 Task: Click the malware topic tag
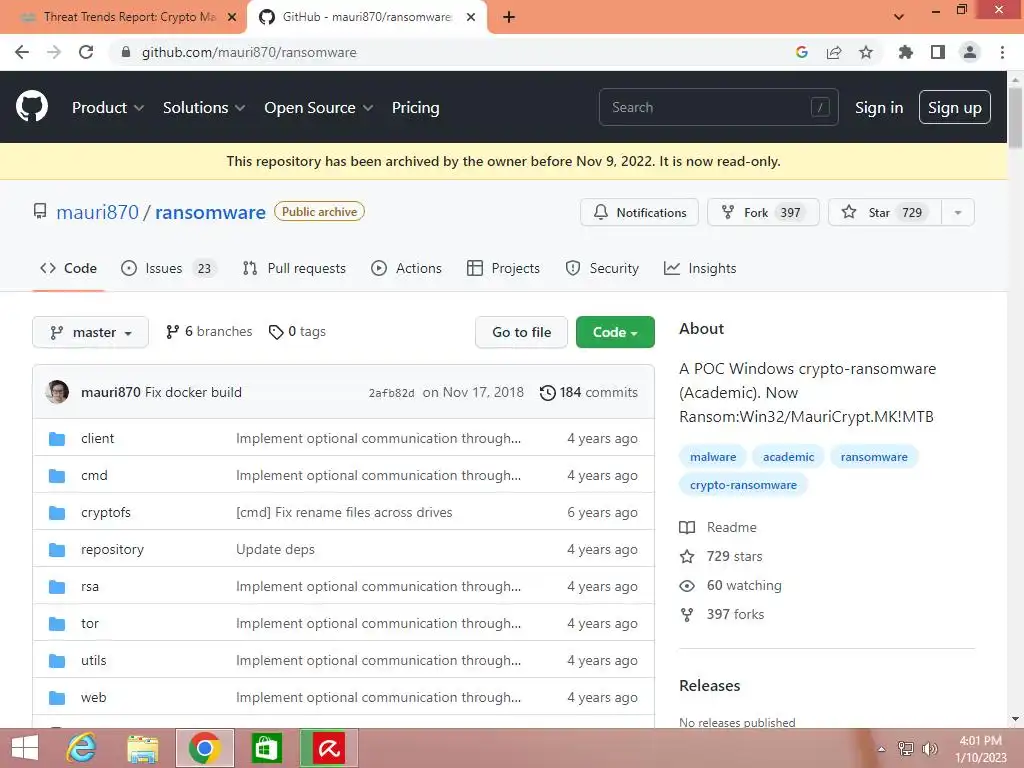tap(713, 457)
